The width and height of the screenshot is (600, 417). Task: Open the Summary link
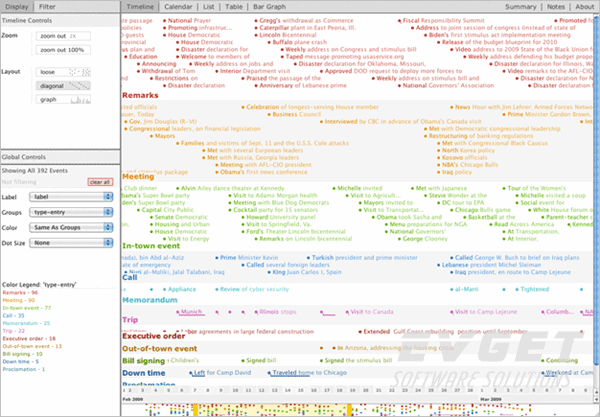point(520,7)
